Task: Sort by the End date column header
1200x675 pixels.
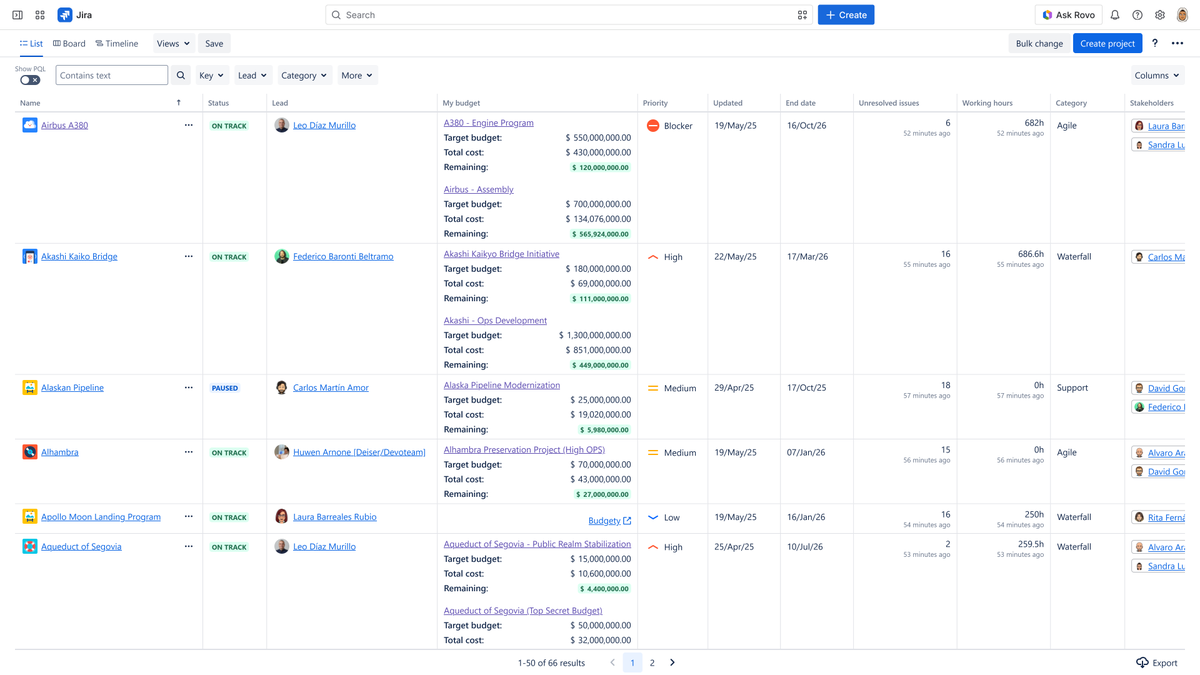Action: coord(800,103)
